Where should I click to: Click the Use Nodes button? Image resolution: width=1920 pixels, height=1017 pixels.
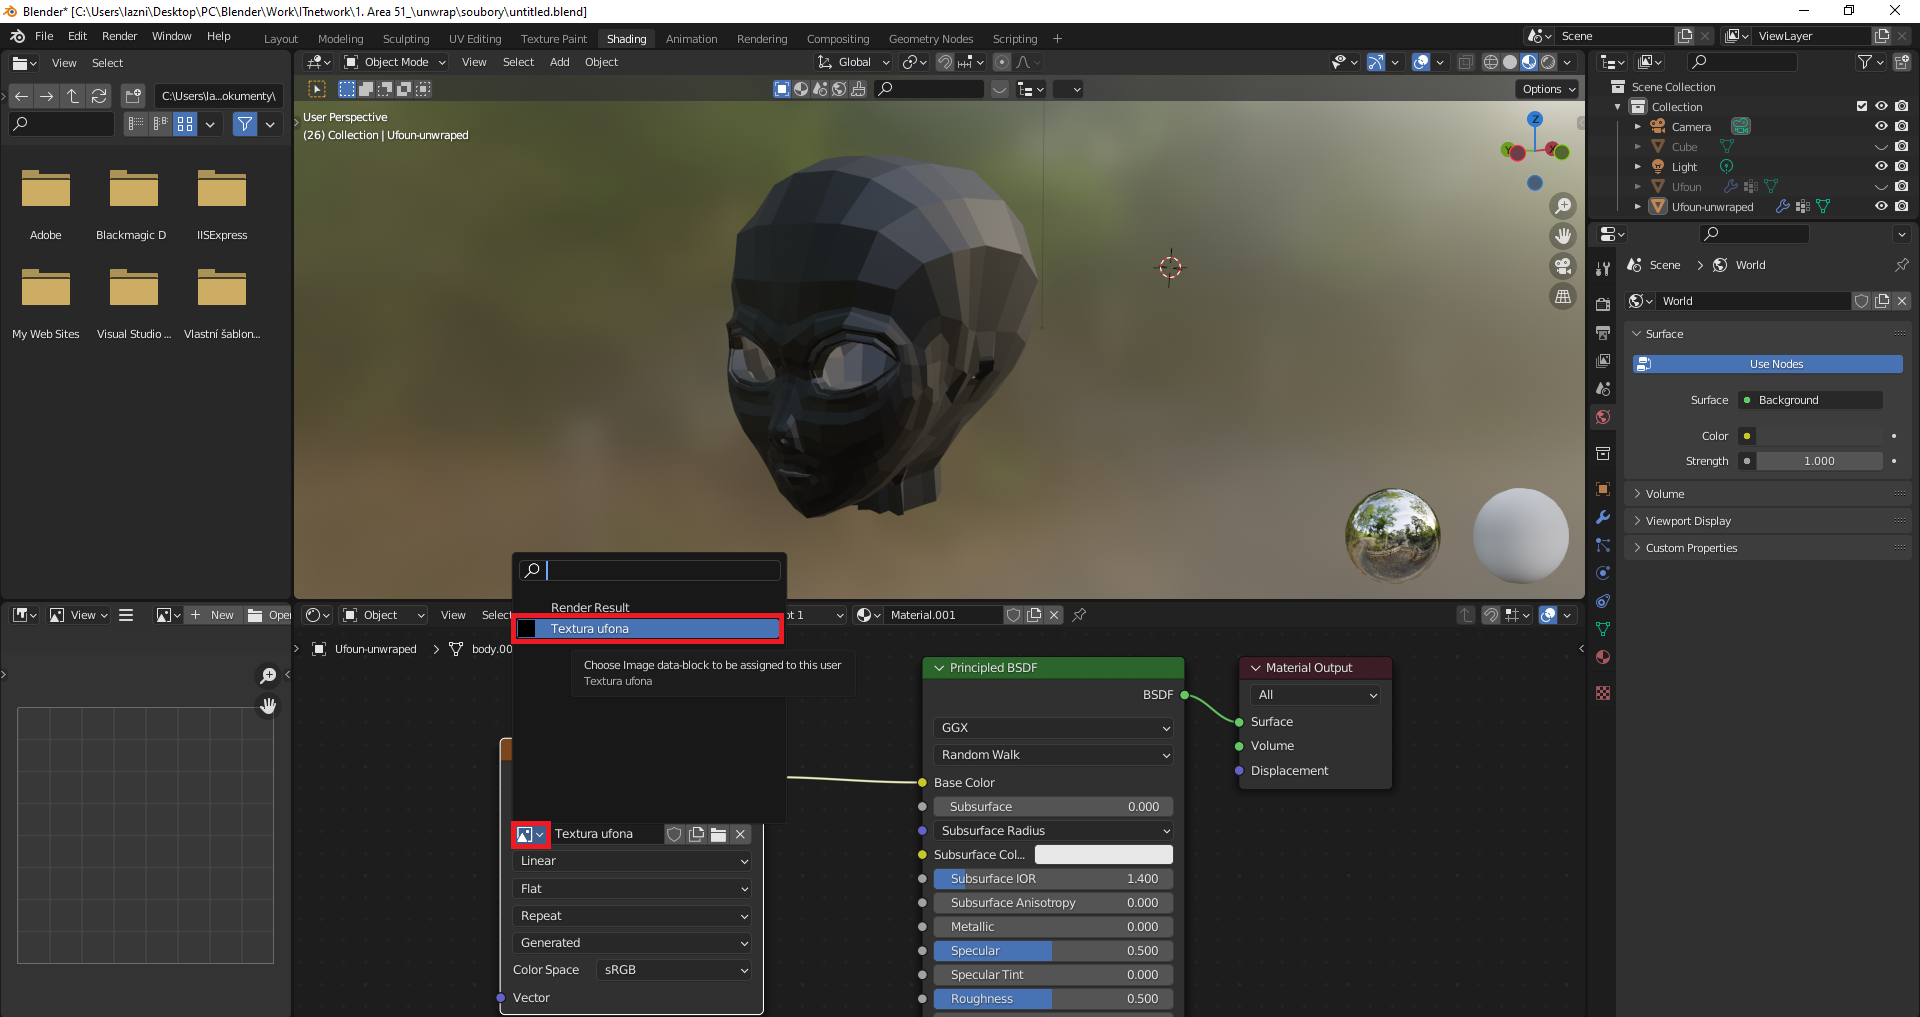coord(1776,364)
